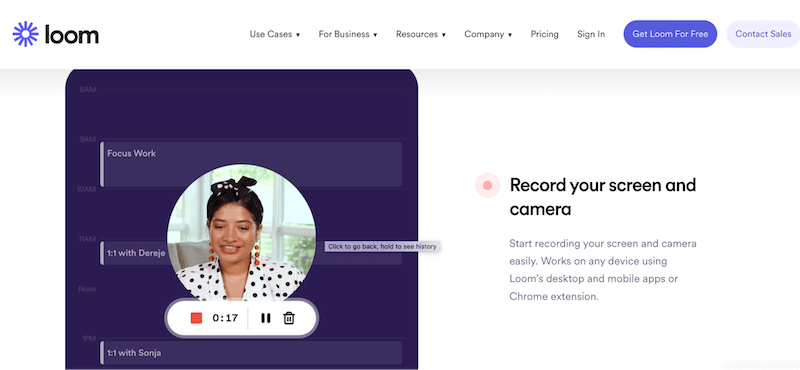Open the 1:1 with Sonja event
Screen dimensions: 800x370
tap(251, 353)
